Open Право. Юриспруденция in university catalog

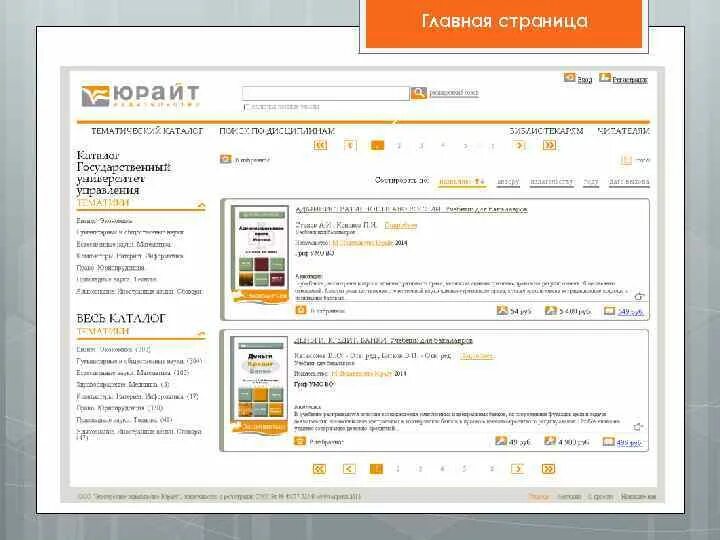point(110,268)
